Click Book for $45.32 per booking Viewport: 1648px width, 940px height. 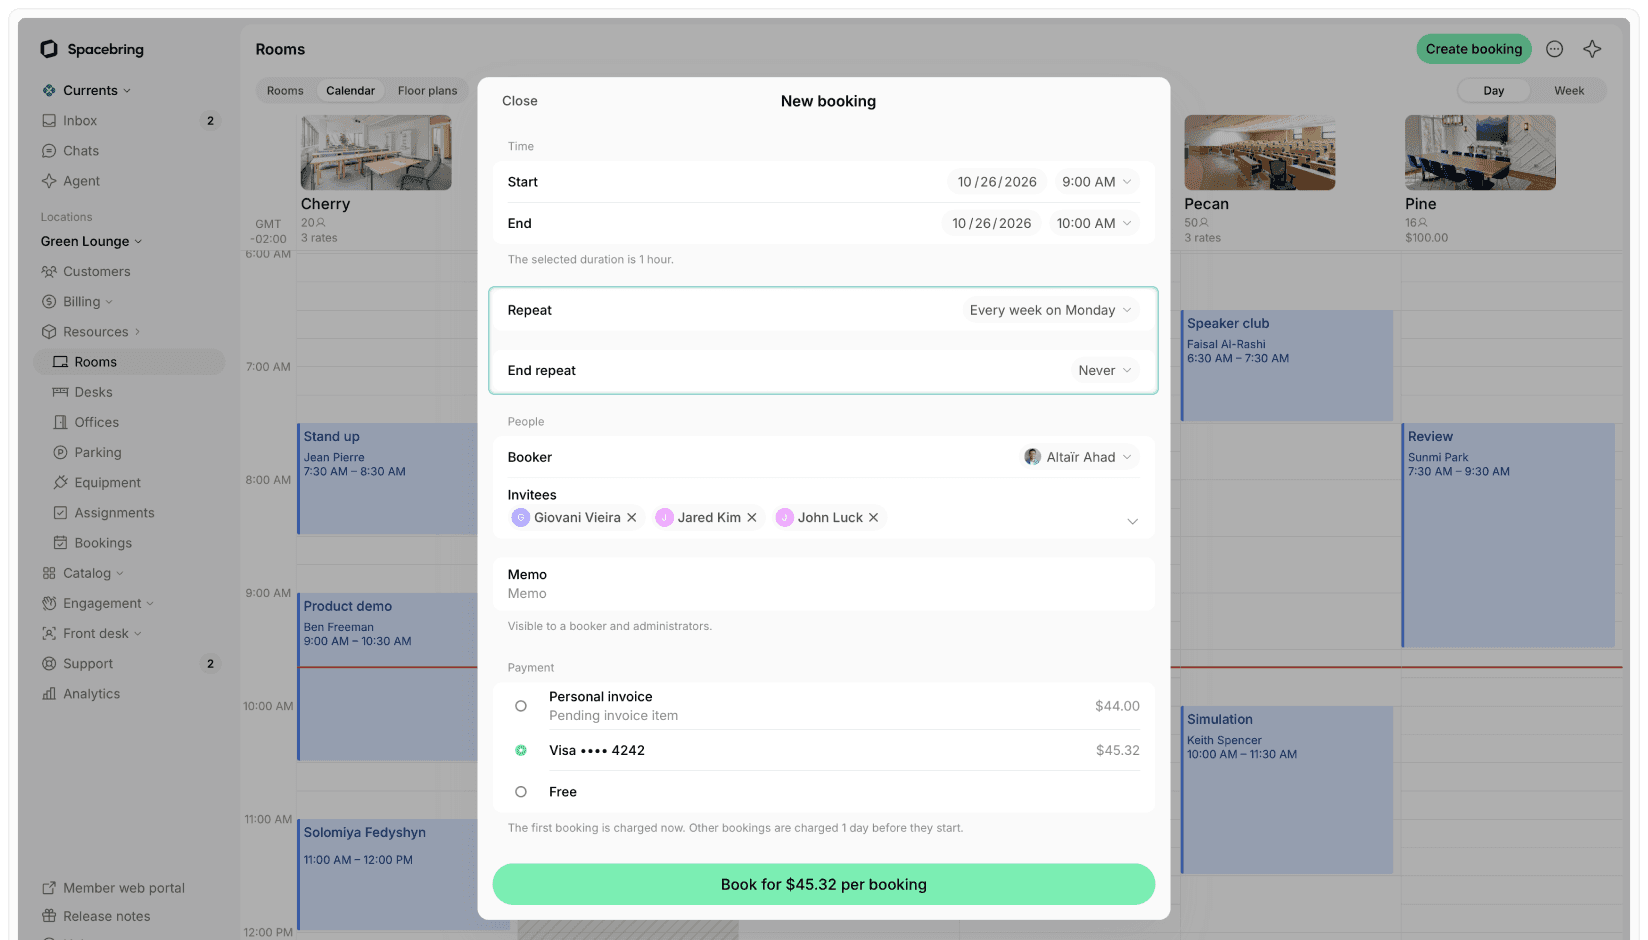[824, 885]
